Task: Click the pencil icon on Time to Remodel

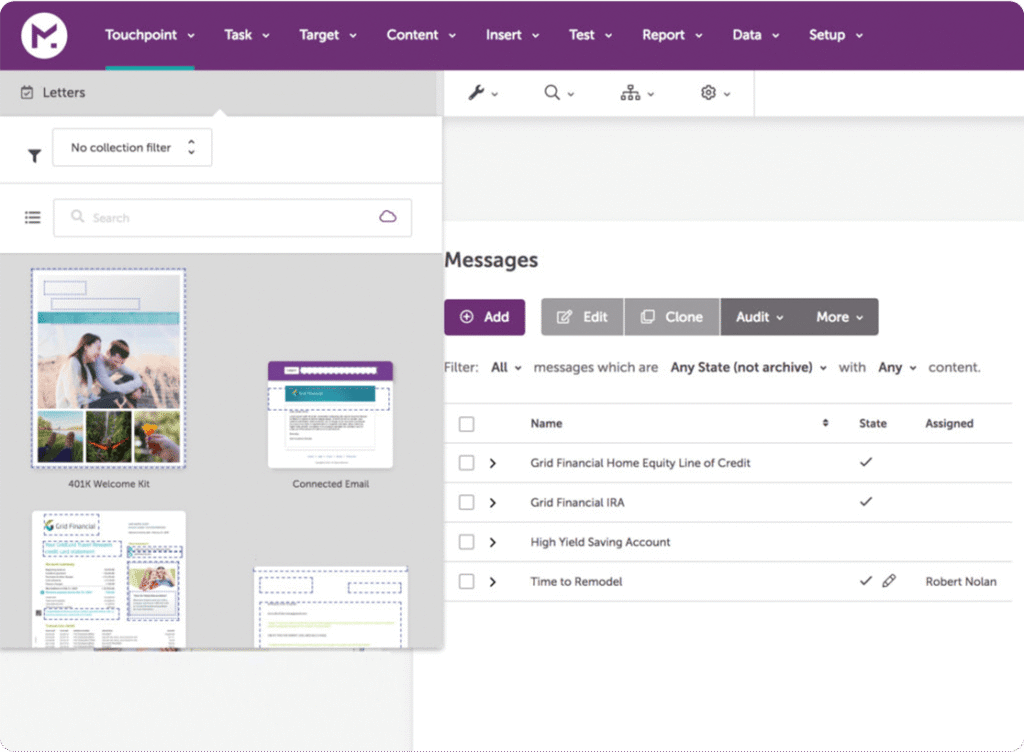Action: click(889, 581)
